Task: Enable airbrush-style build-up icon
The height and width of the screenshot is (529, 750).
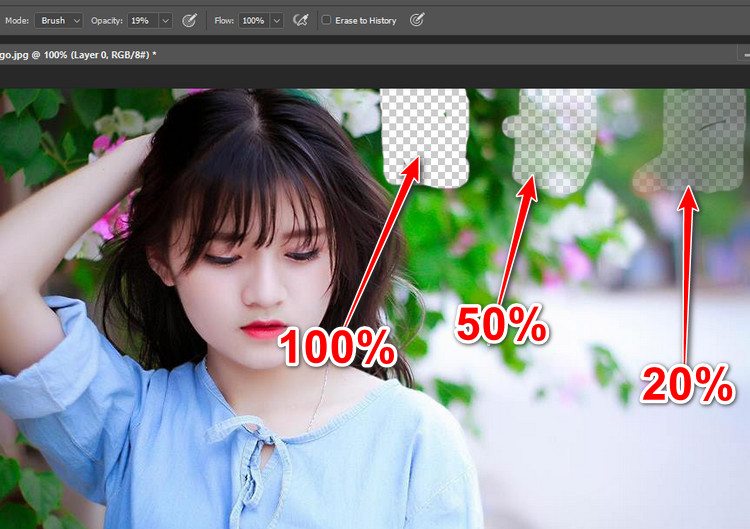Action: coord(300,20)
